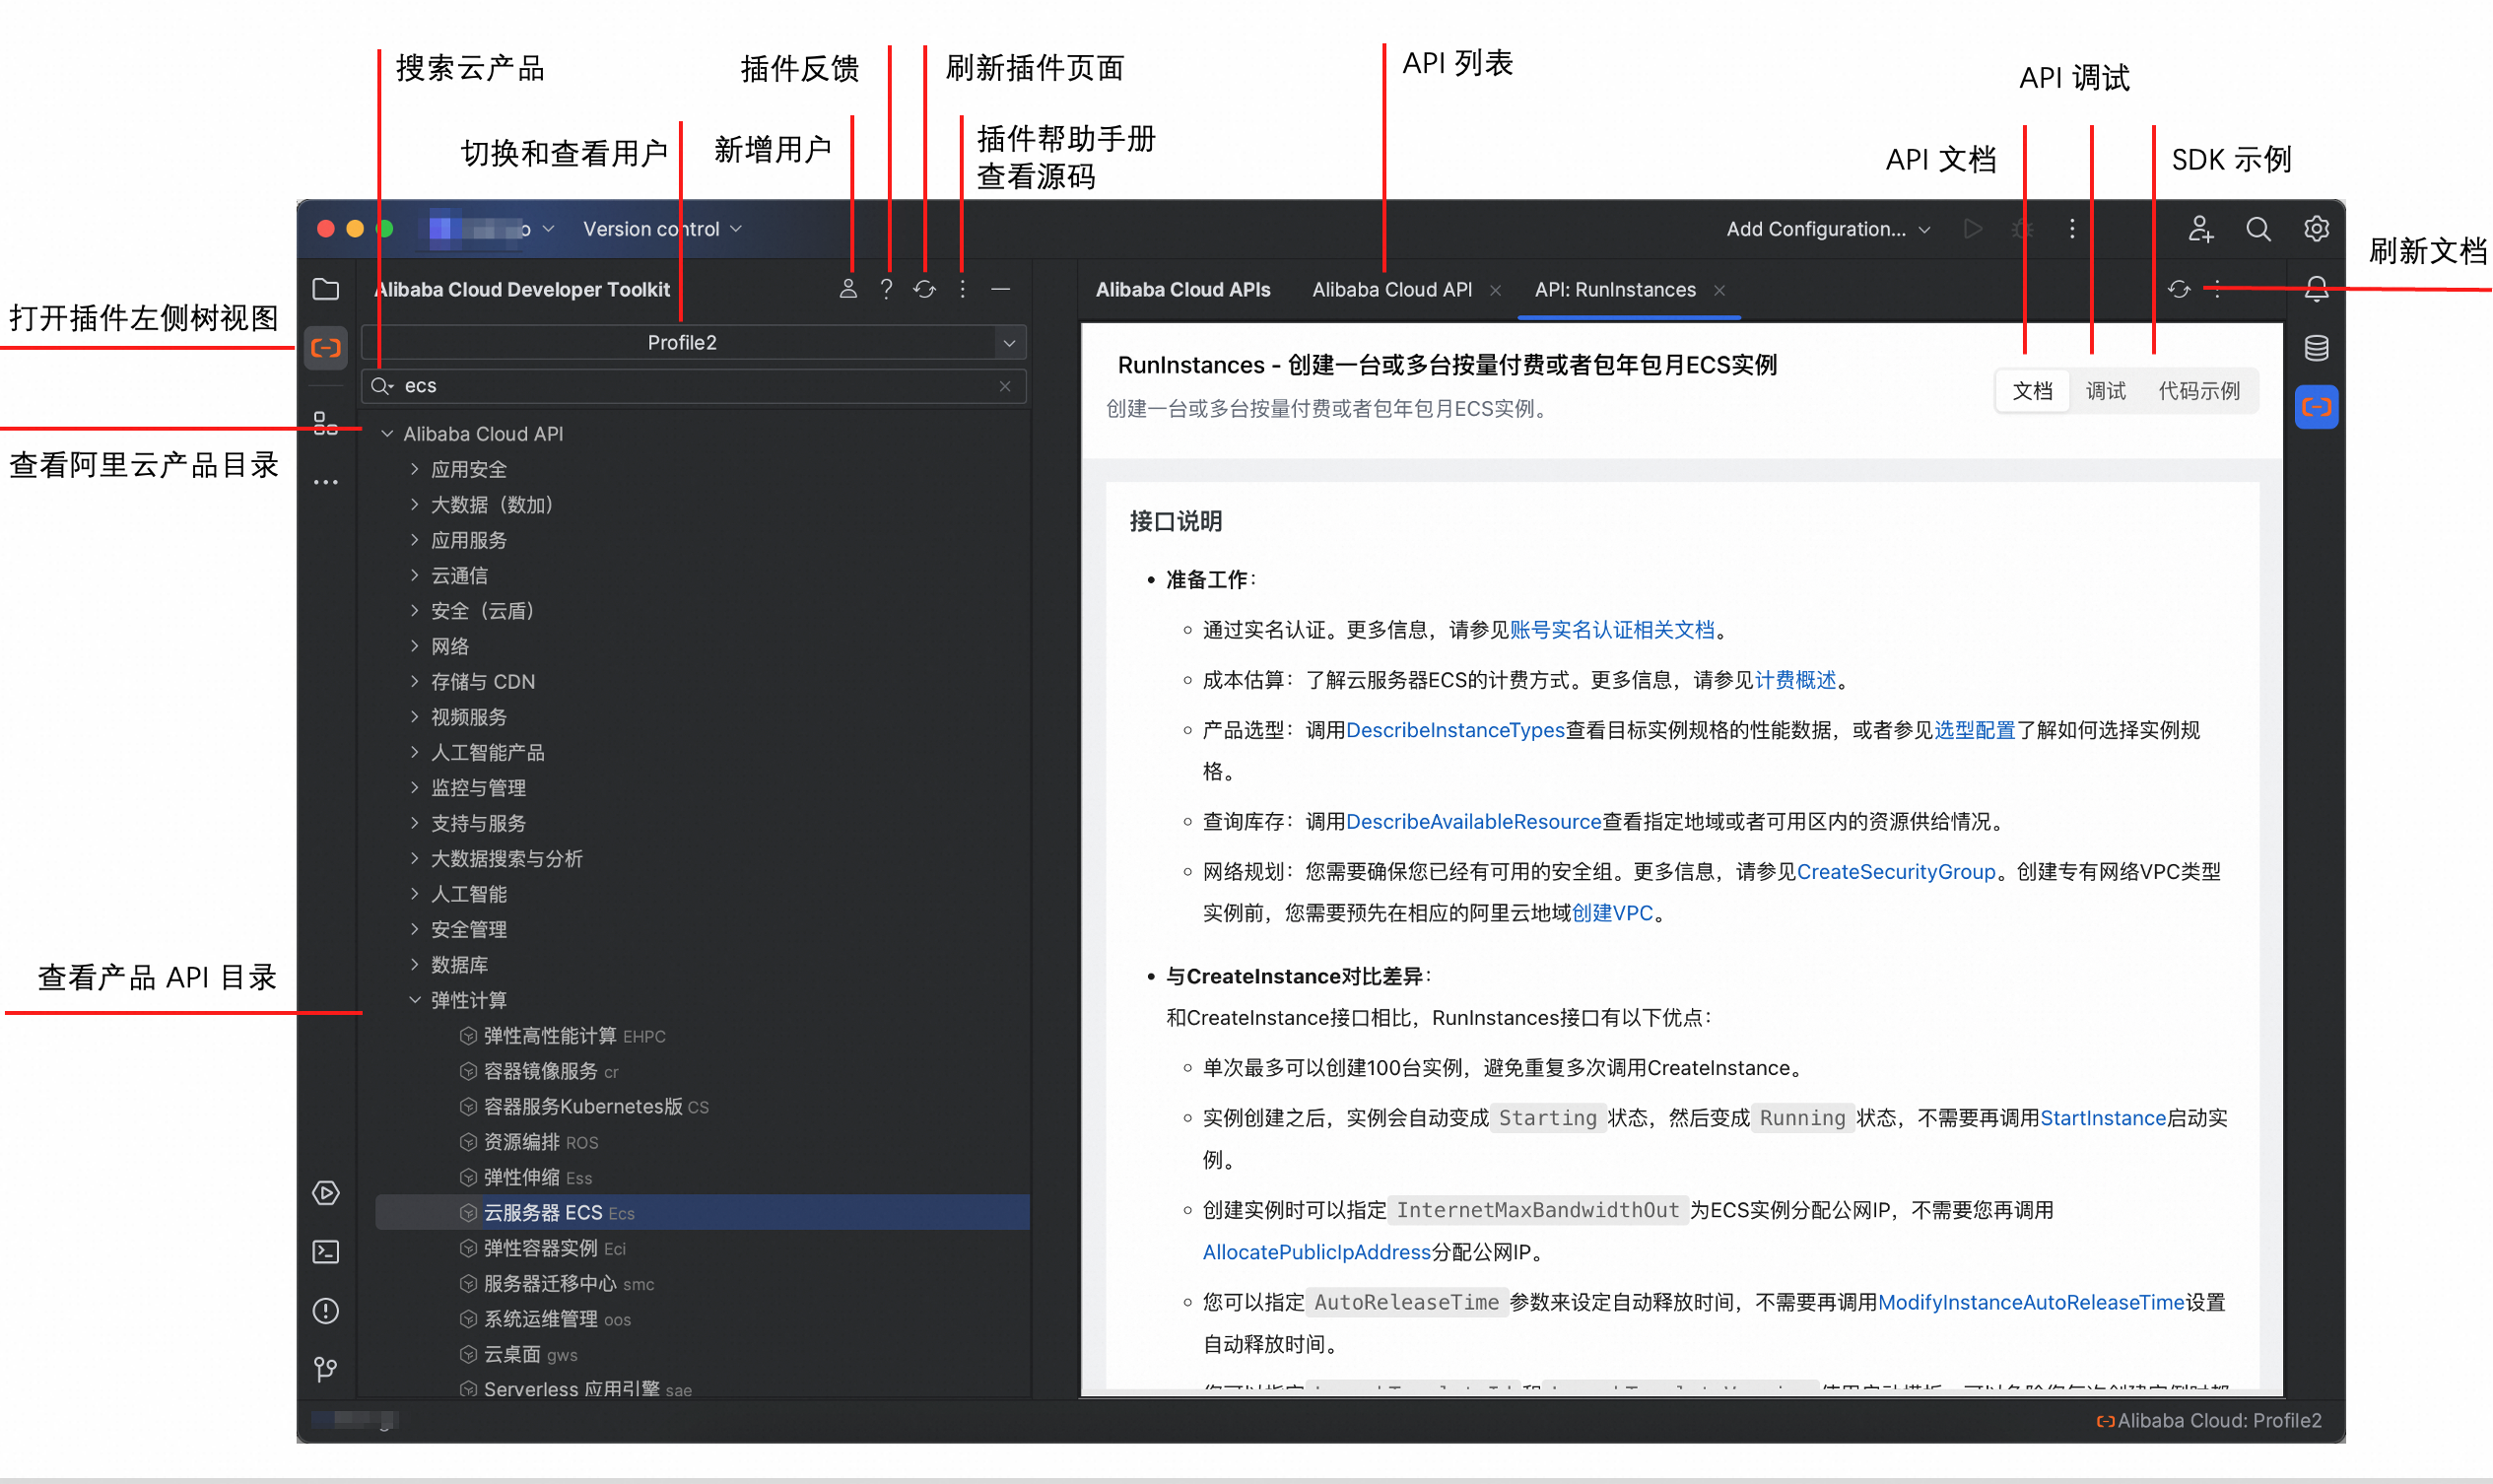Click the ecs search input field
This screenshot has height=1484, width=2493.
click(x=694, y=387)
